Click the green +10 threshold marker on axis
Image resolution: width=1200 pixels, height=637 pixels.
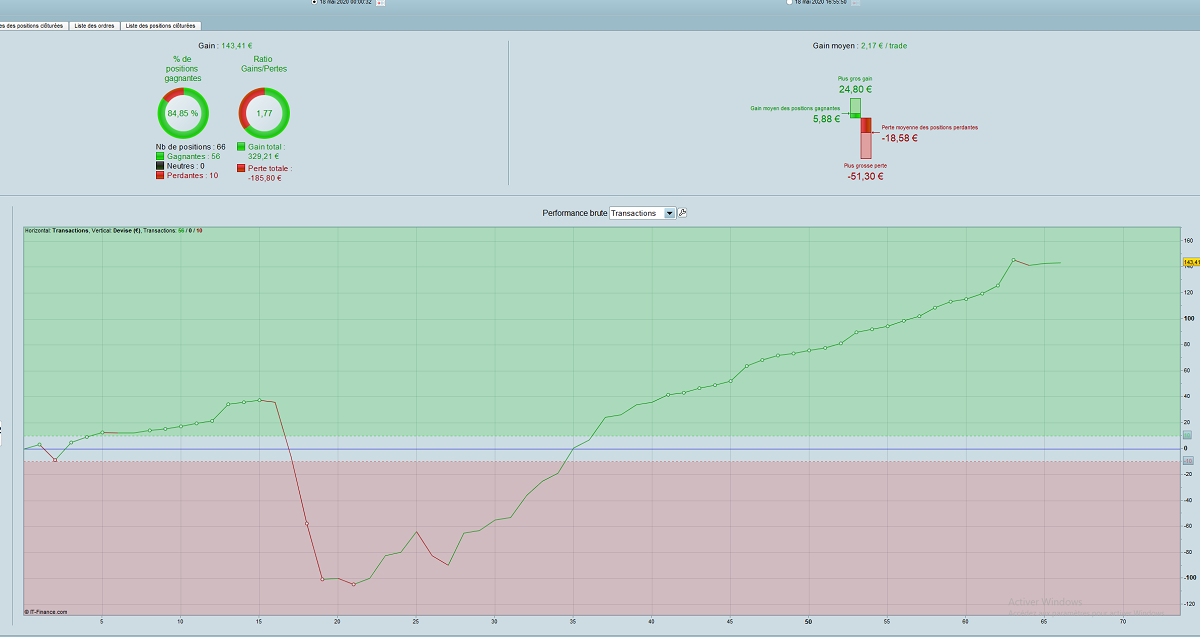(x=1187, y=435)
